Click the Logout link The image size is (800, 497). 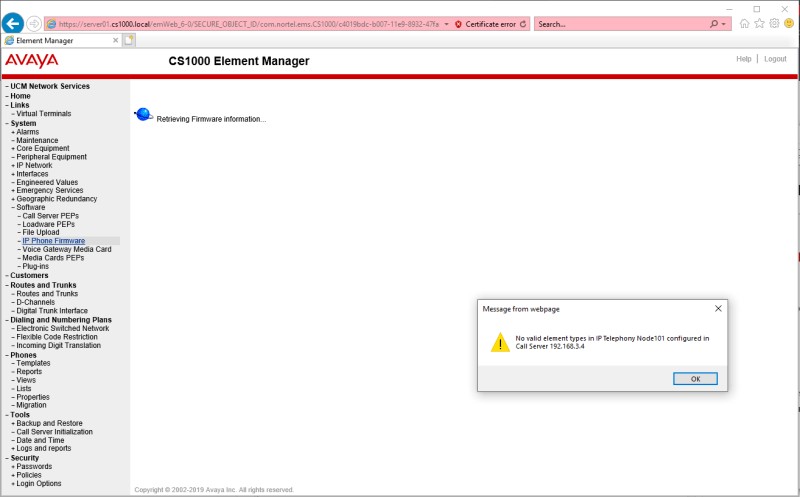click(775, 59)
